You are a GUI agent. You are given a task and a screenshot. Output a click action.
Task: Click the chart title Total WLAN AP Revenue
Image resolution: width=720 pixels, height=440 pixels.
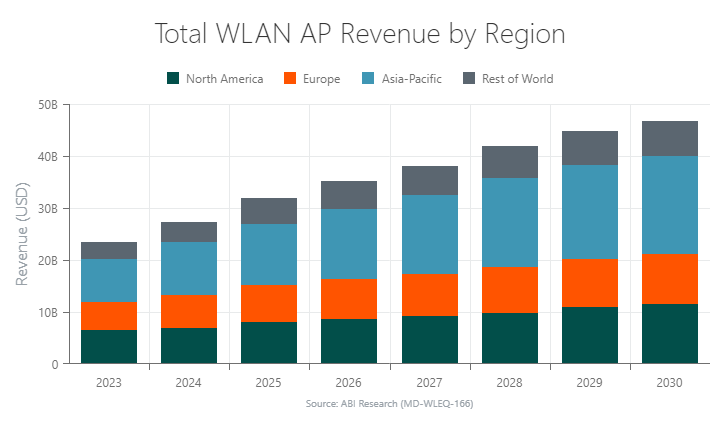pos(360,34)
